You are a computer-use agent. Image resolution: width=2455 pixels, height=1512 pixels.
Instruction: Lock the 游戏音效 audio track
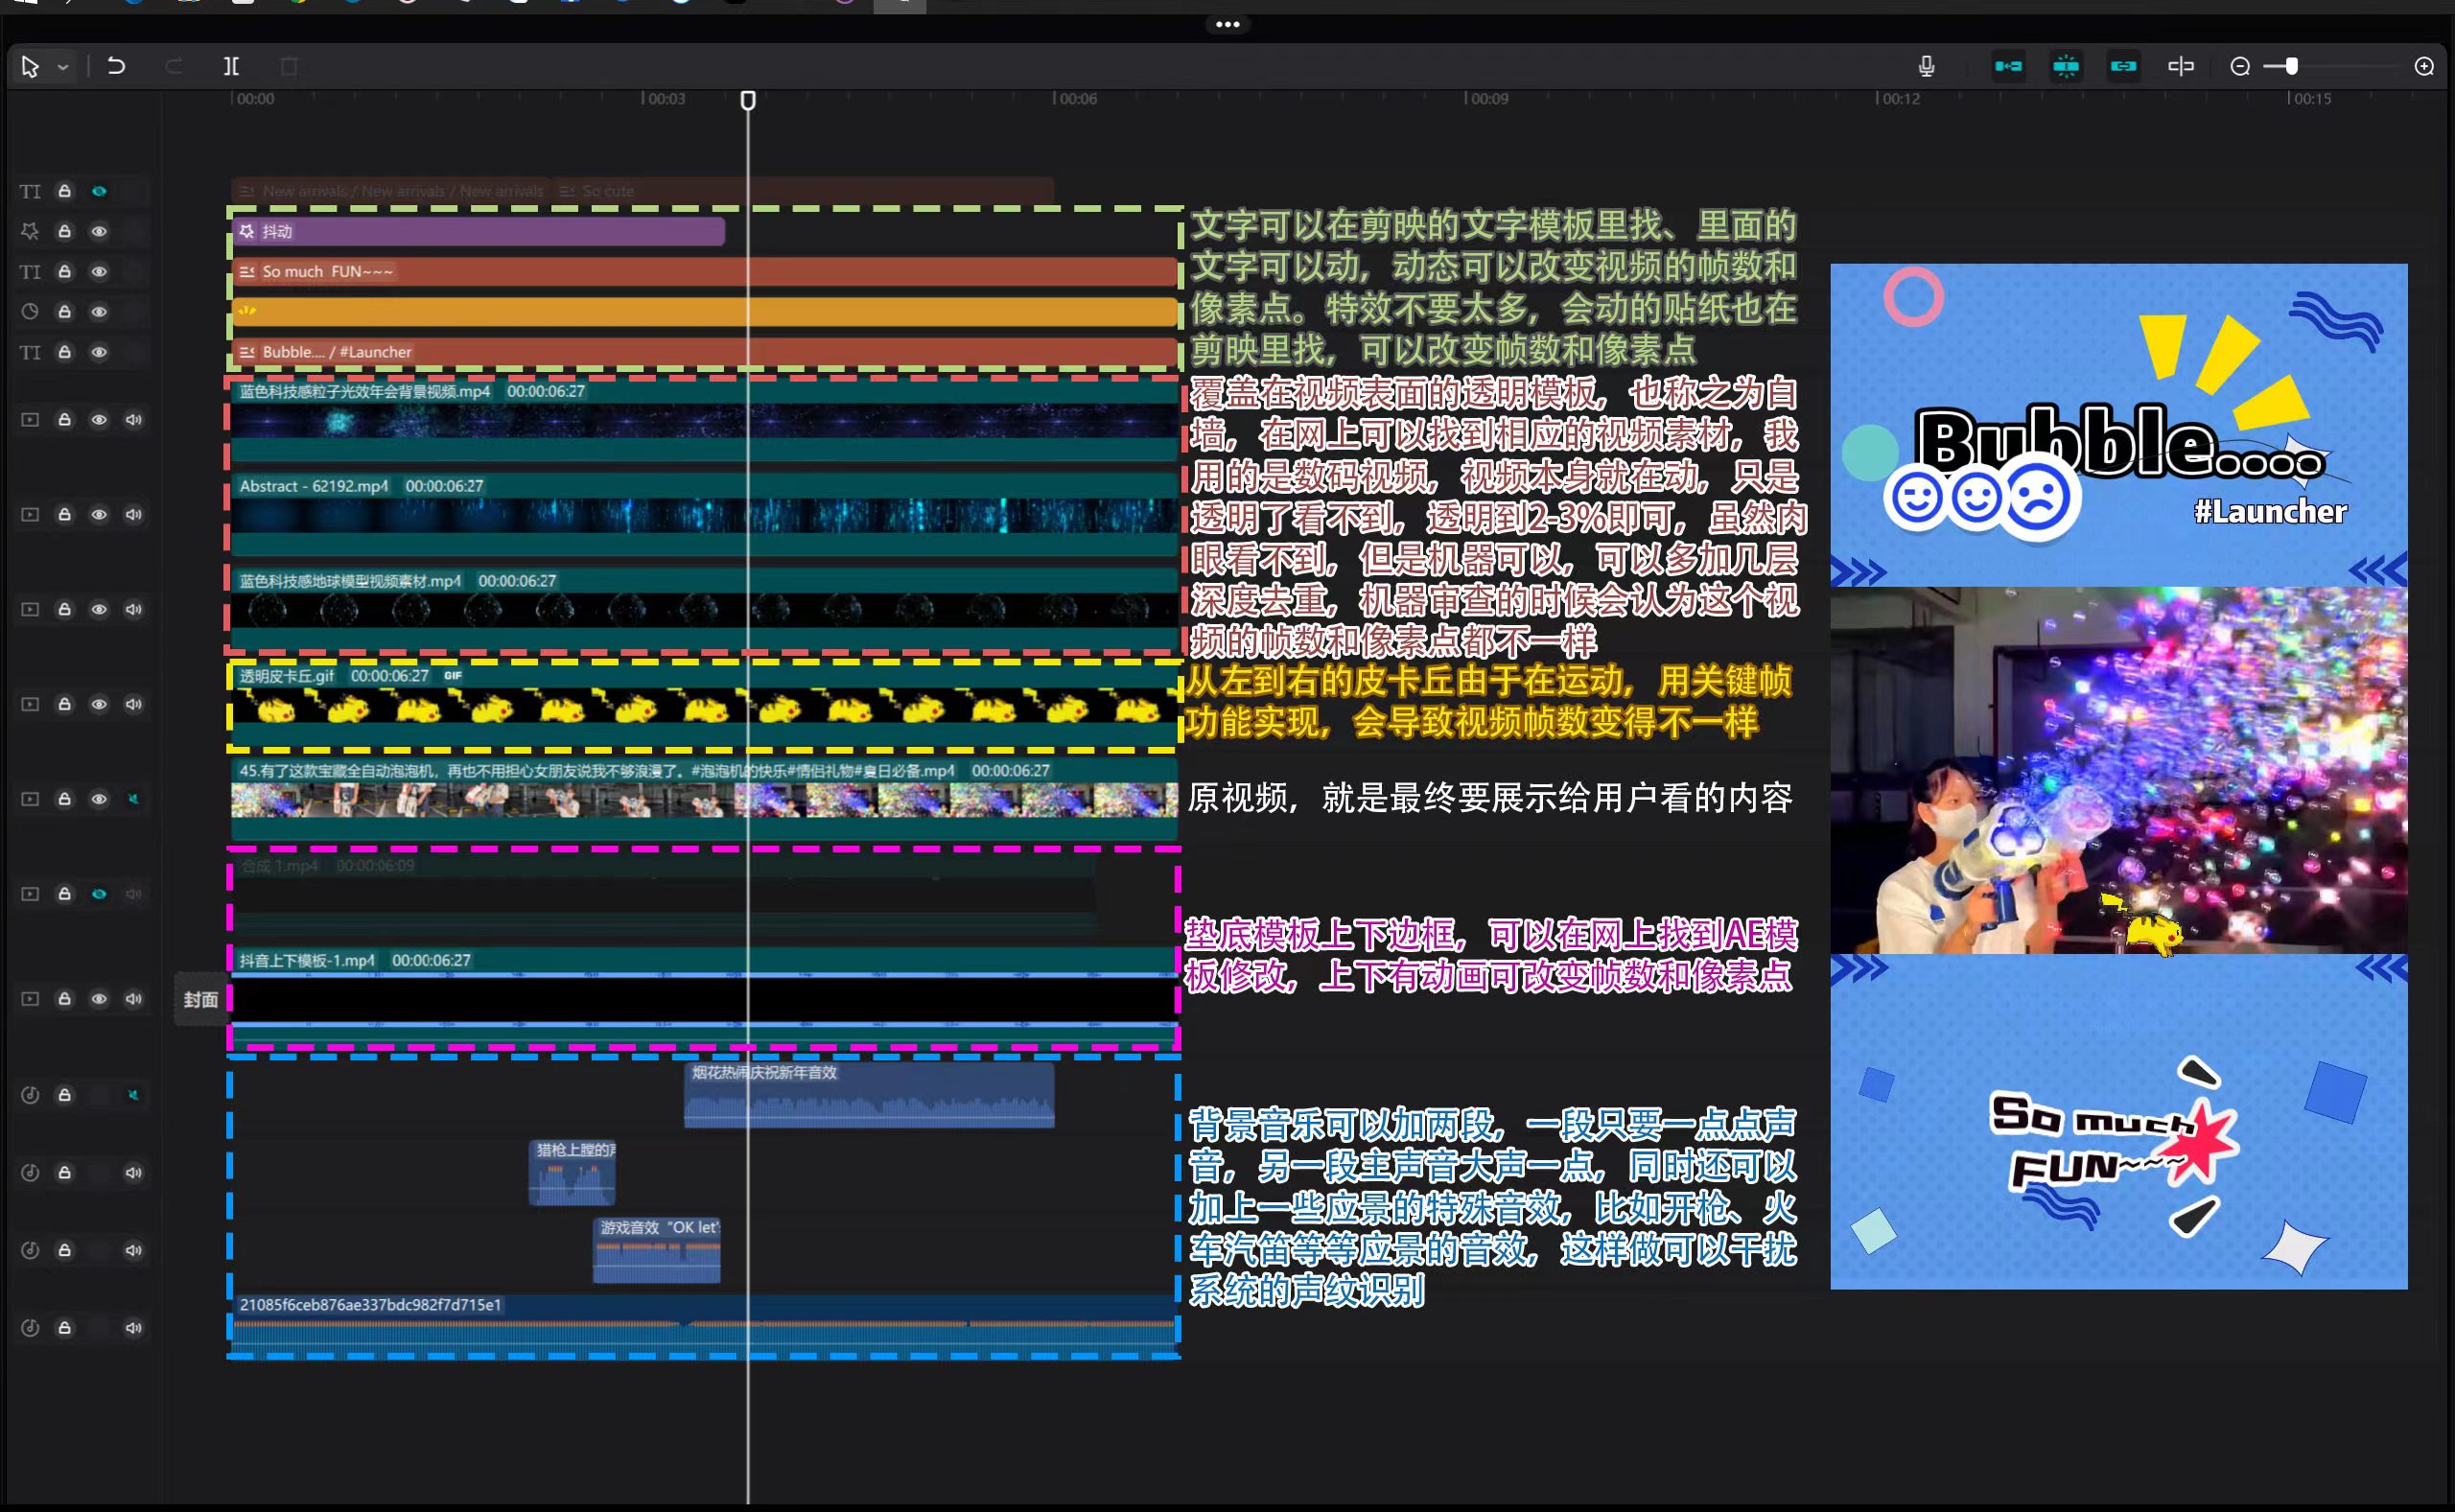point(64,1250)
